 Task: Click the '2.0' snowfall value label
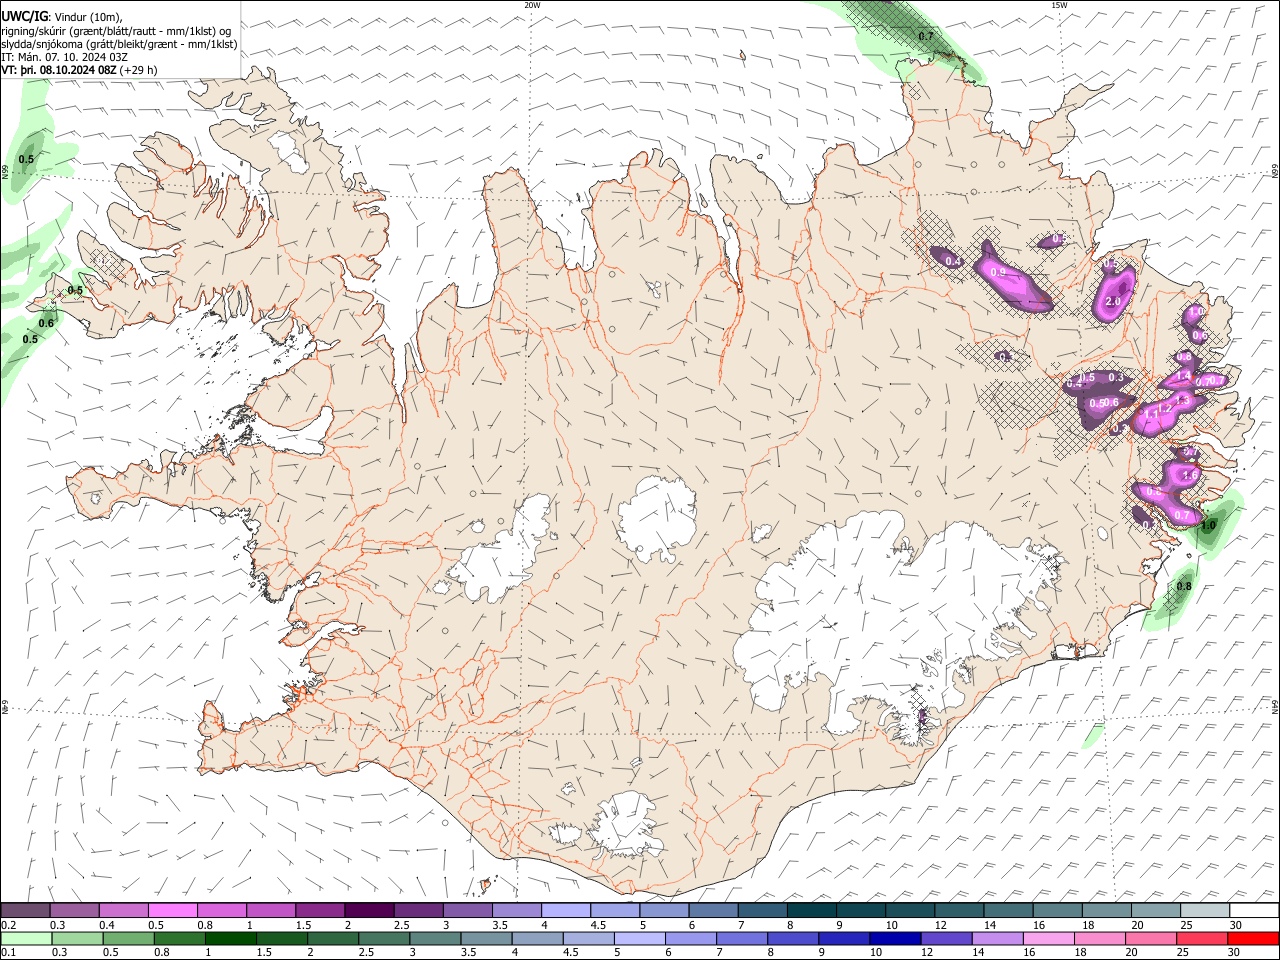pos(1115,300)
